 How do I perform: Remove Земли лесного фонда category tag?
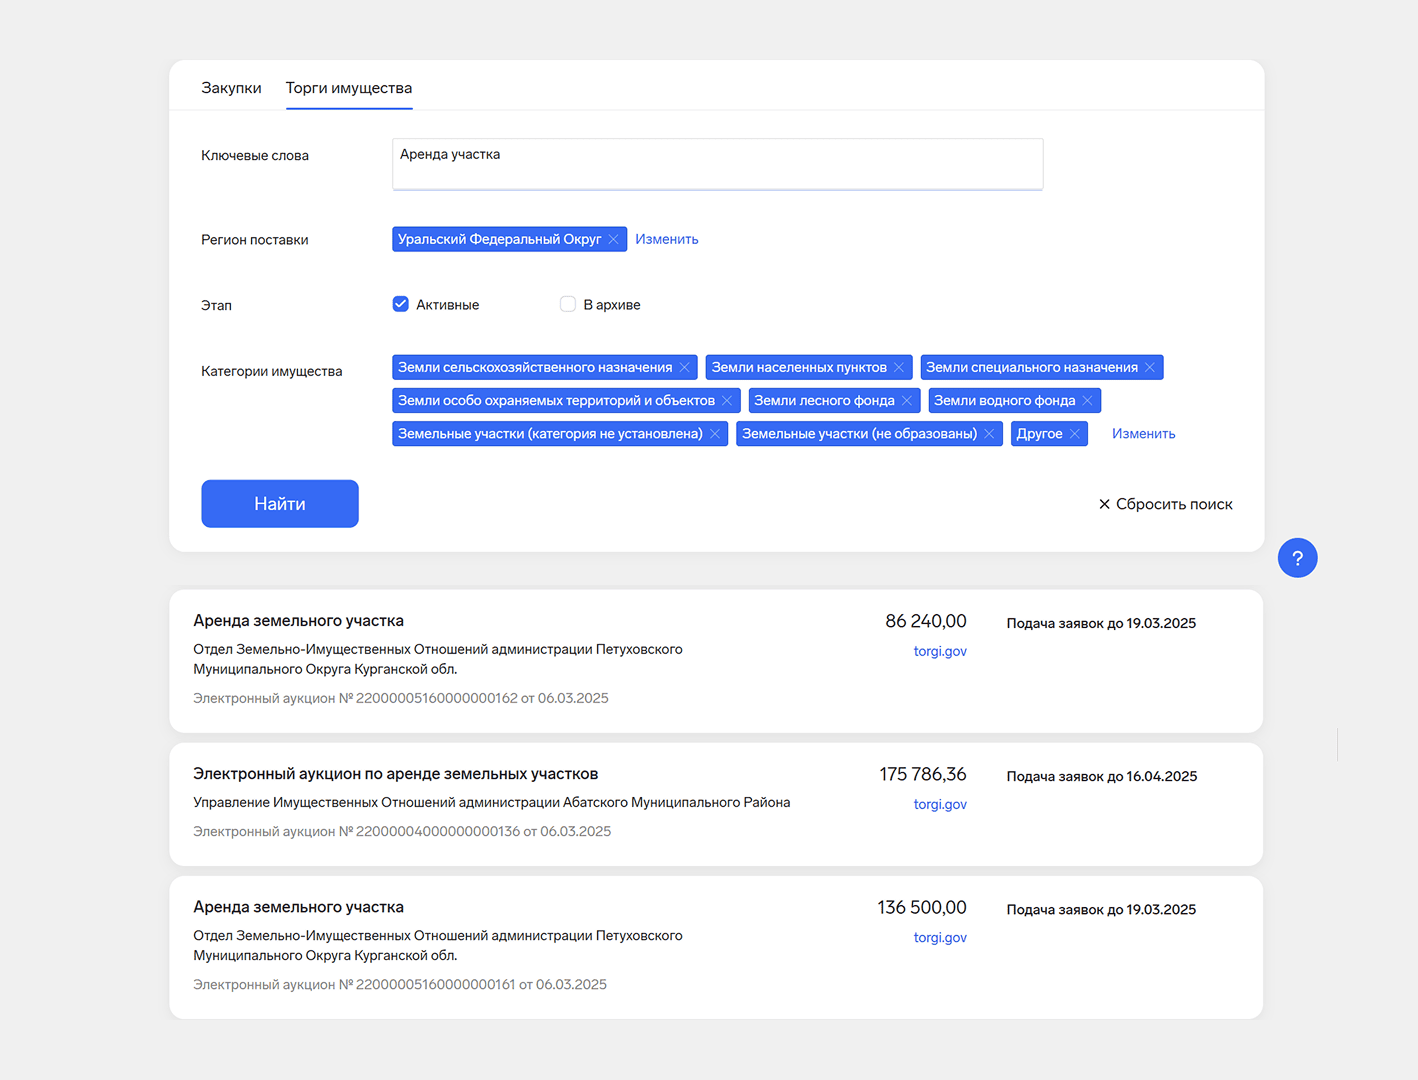coord(907,401)
